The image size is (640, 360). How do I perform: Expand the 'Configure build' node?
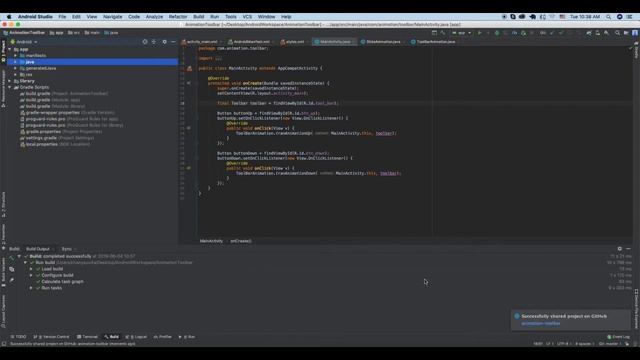pos(31,275)
